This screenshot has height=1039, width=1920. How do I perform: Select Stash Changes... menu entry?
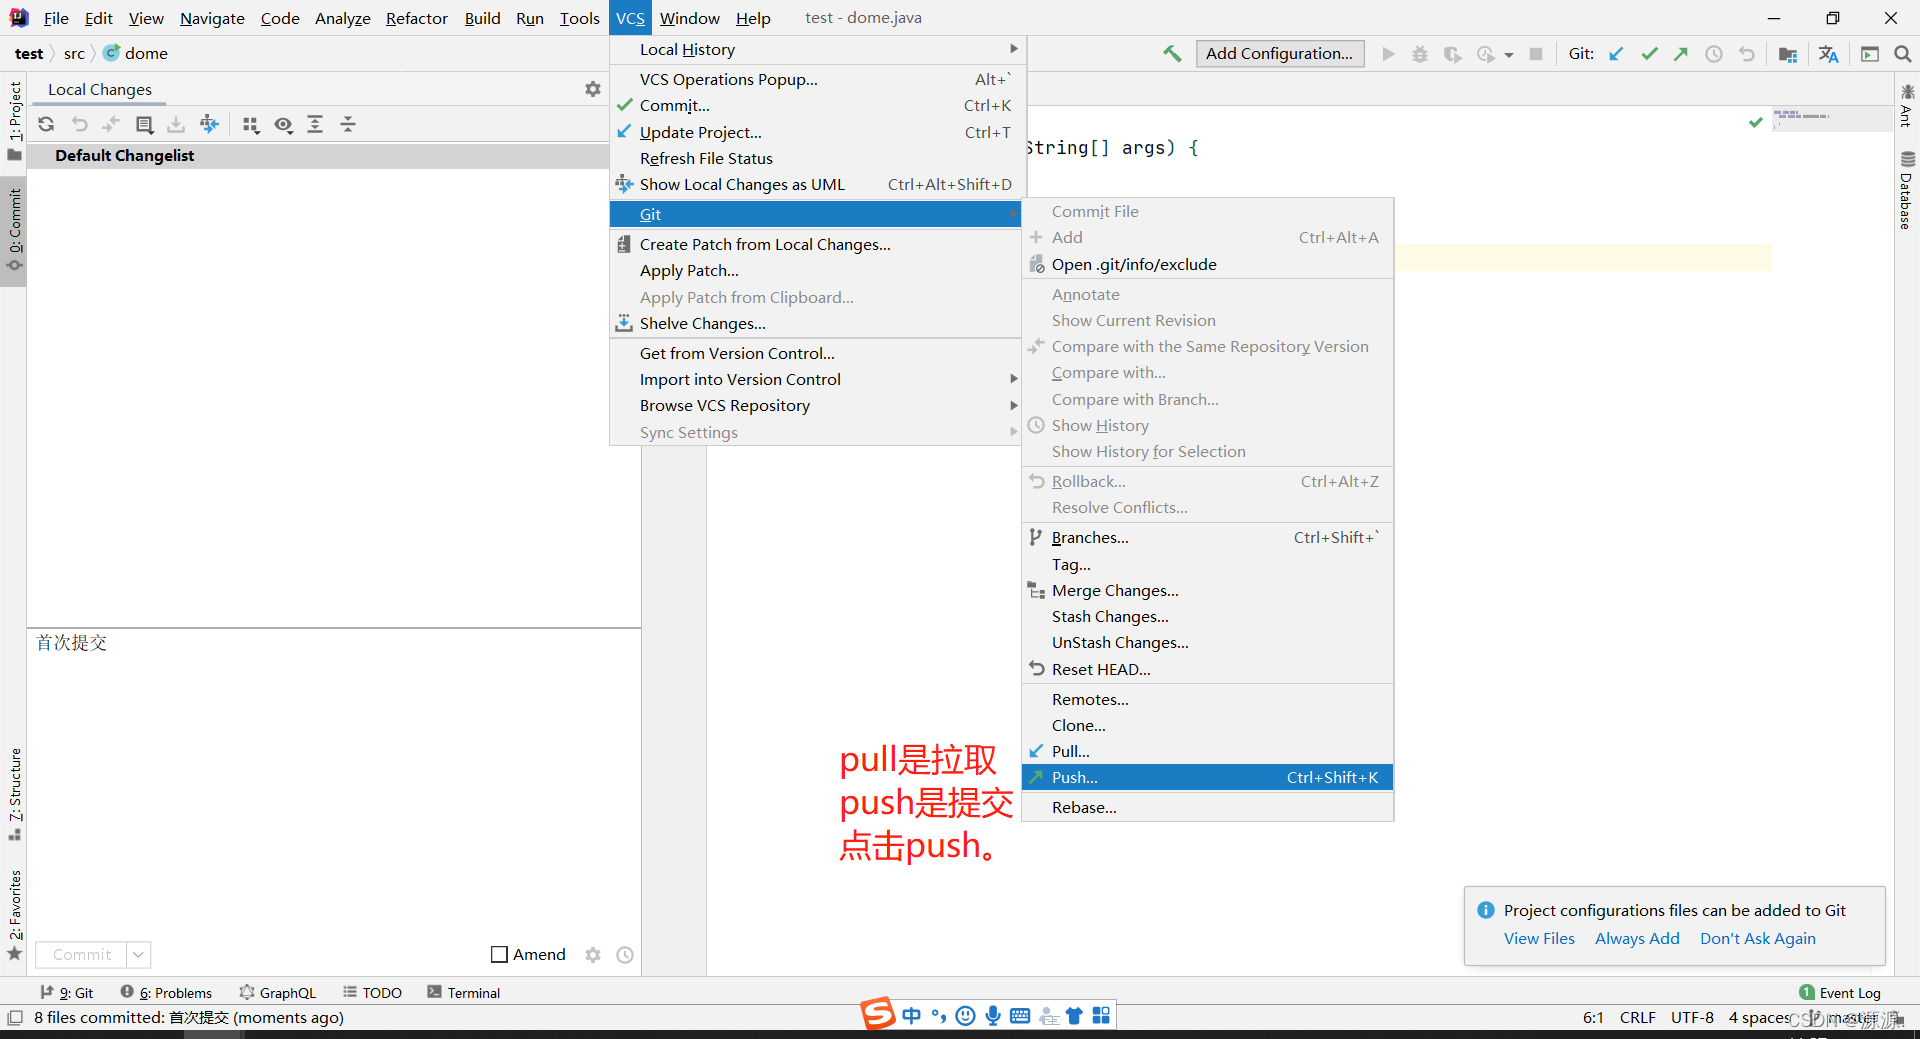1207,616
